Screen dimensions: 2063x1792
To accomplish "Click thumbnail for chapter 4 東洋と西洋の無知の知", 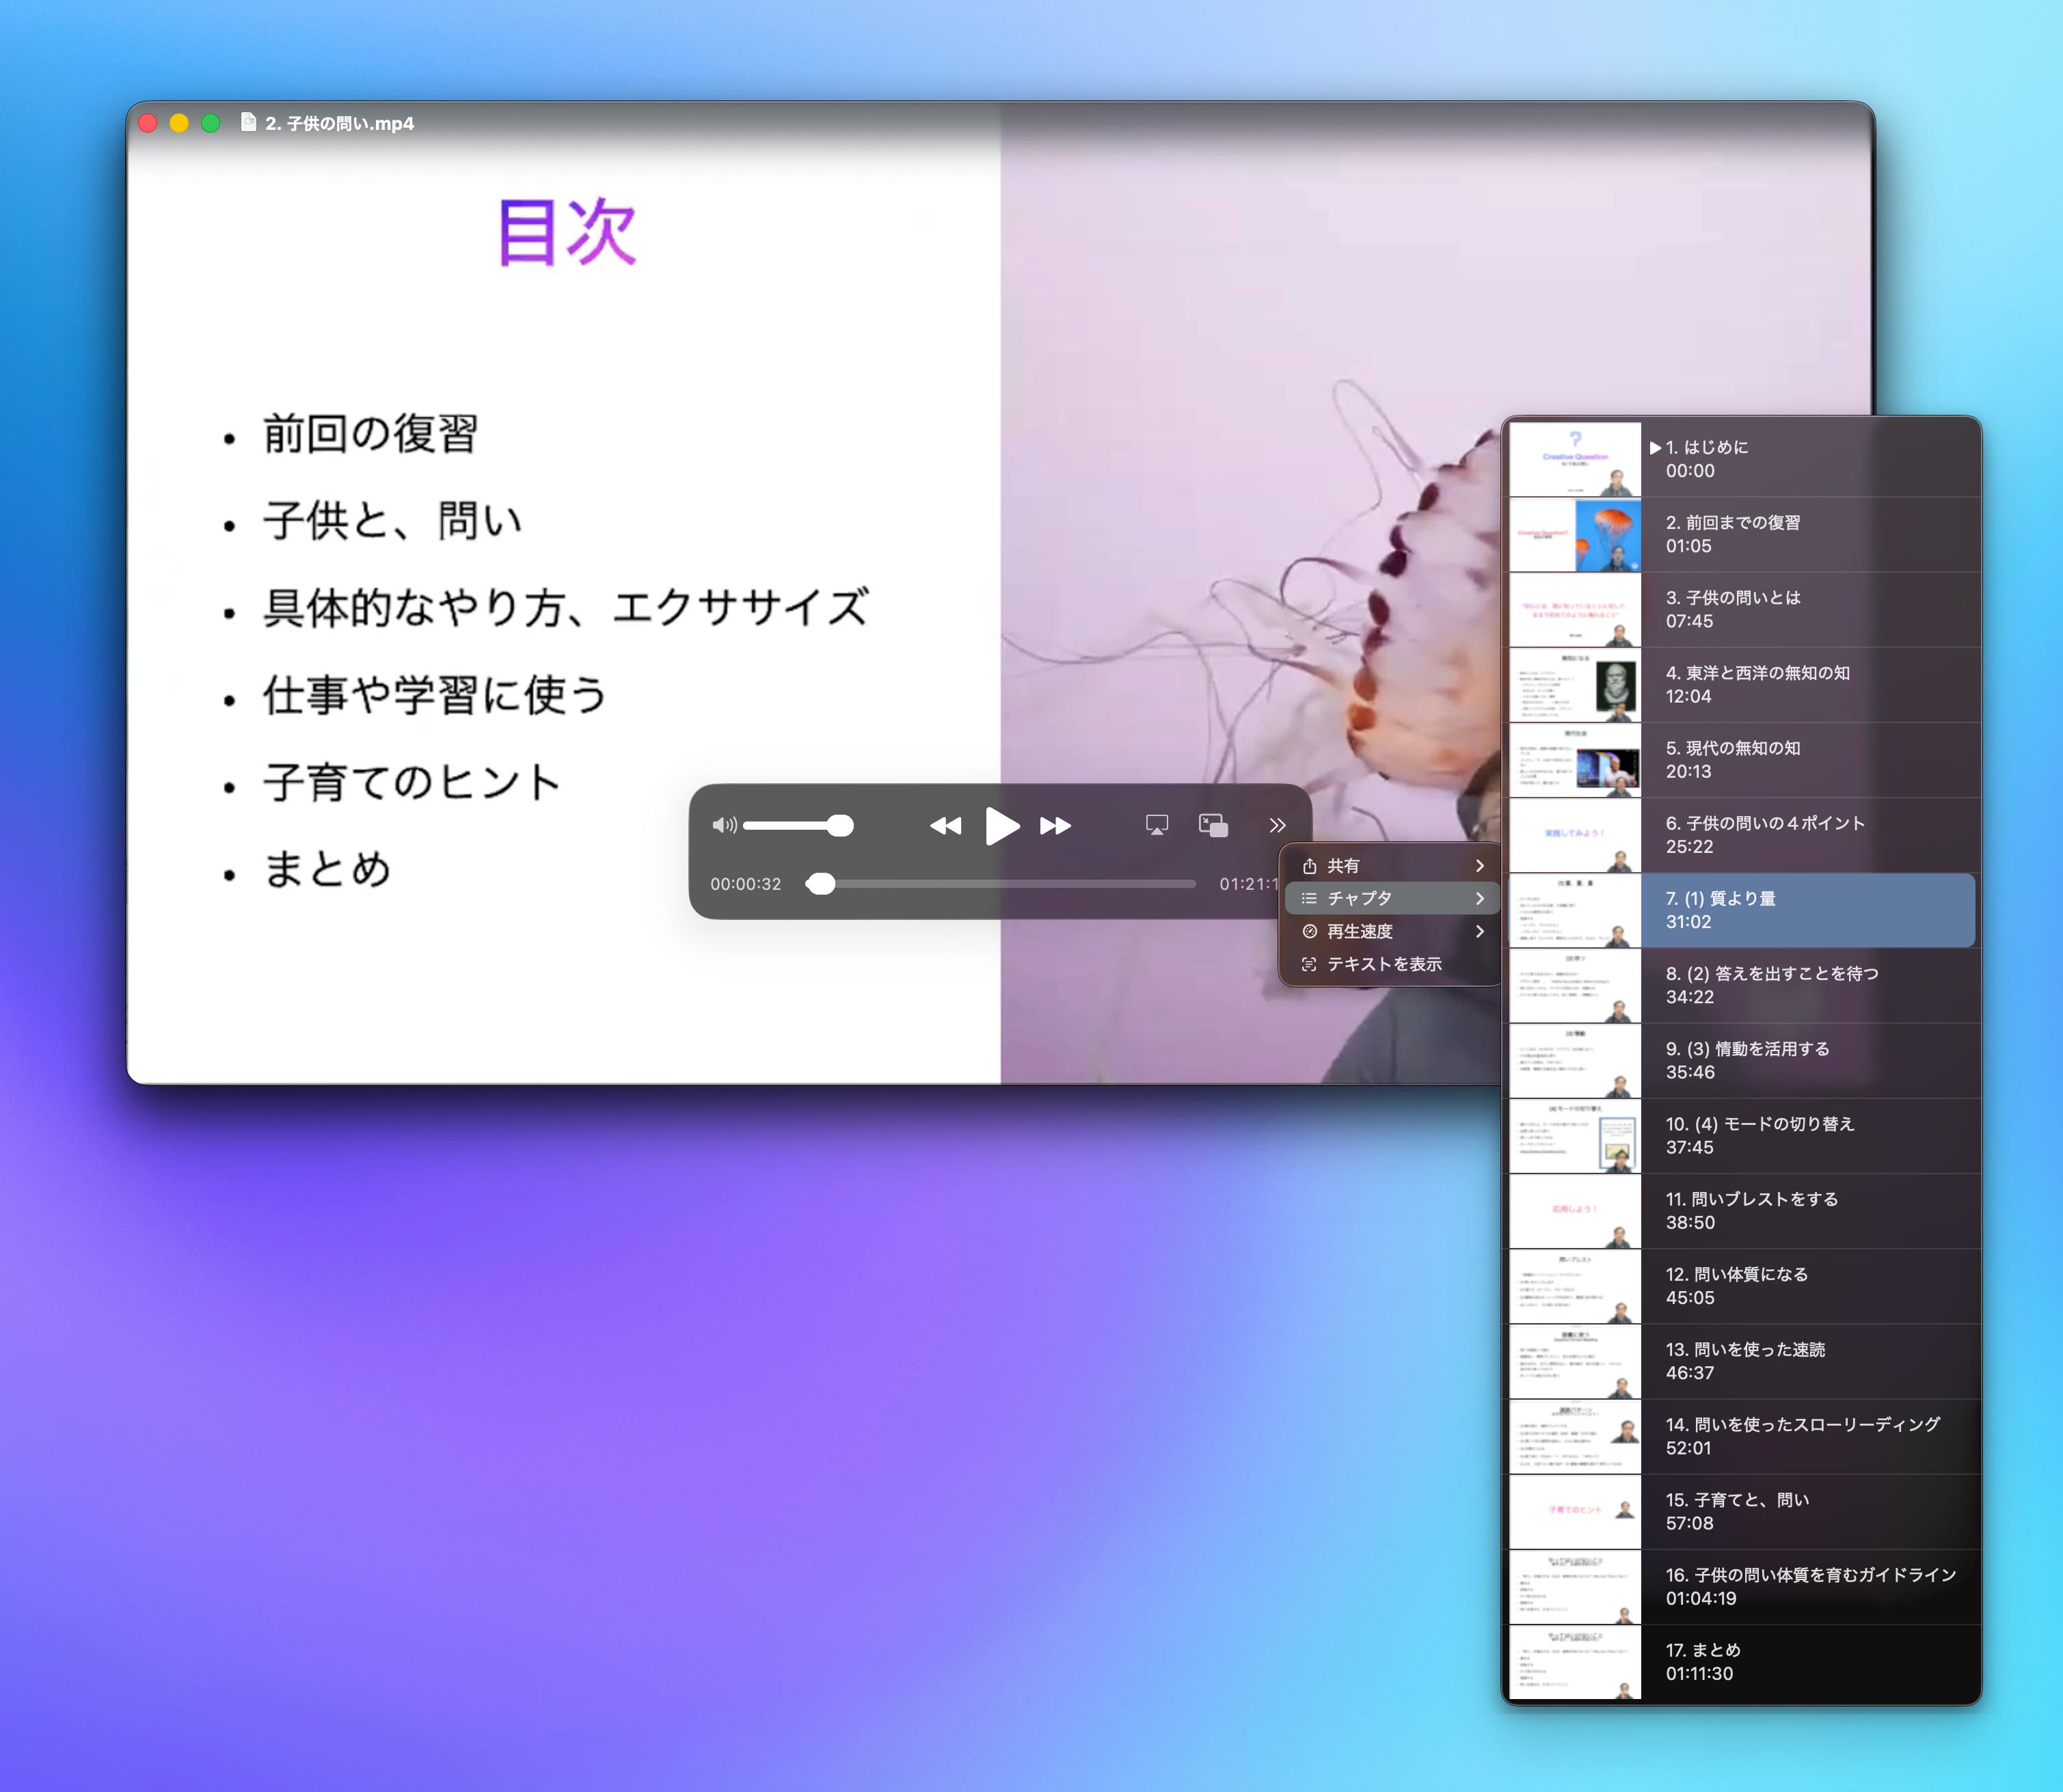I will [x=1575, y=685].
